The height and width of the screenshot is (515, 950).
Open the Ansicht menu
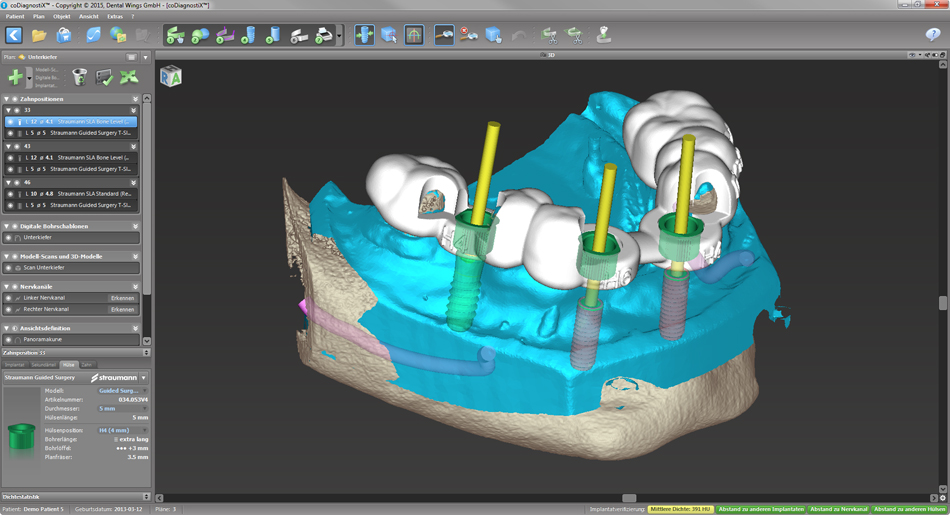click(x=89, y=17)
